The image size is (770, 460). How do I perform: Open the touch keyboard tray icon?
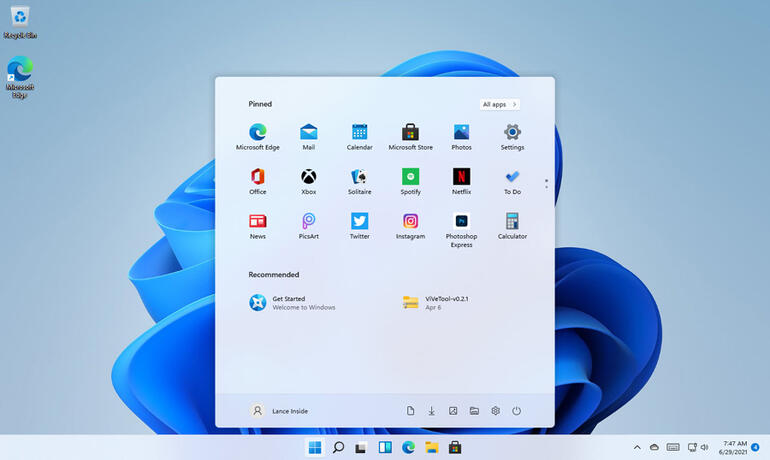click(x=673, y=447)
